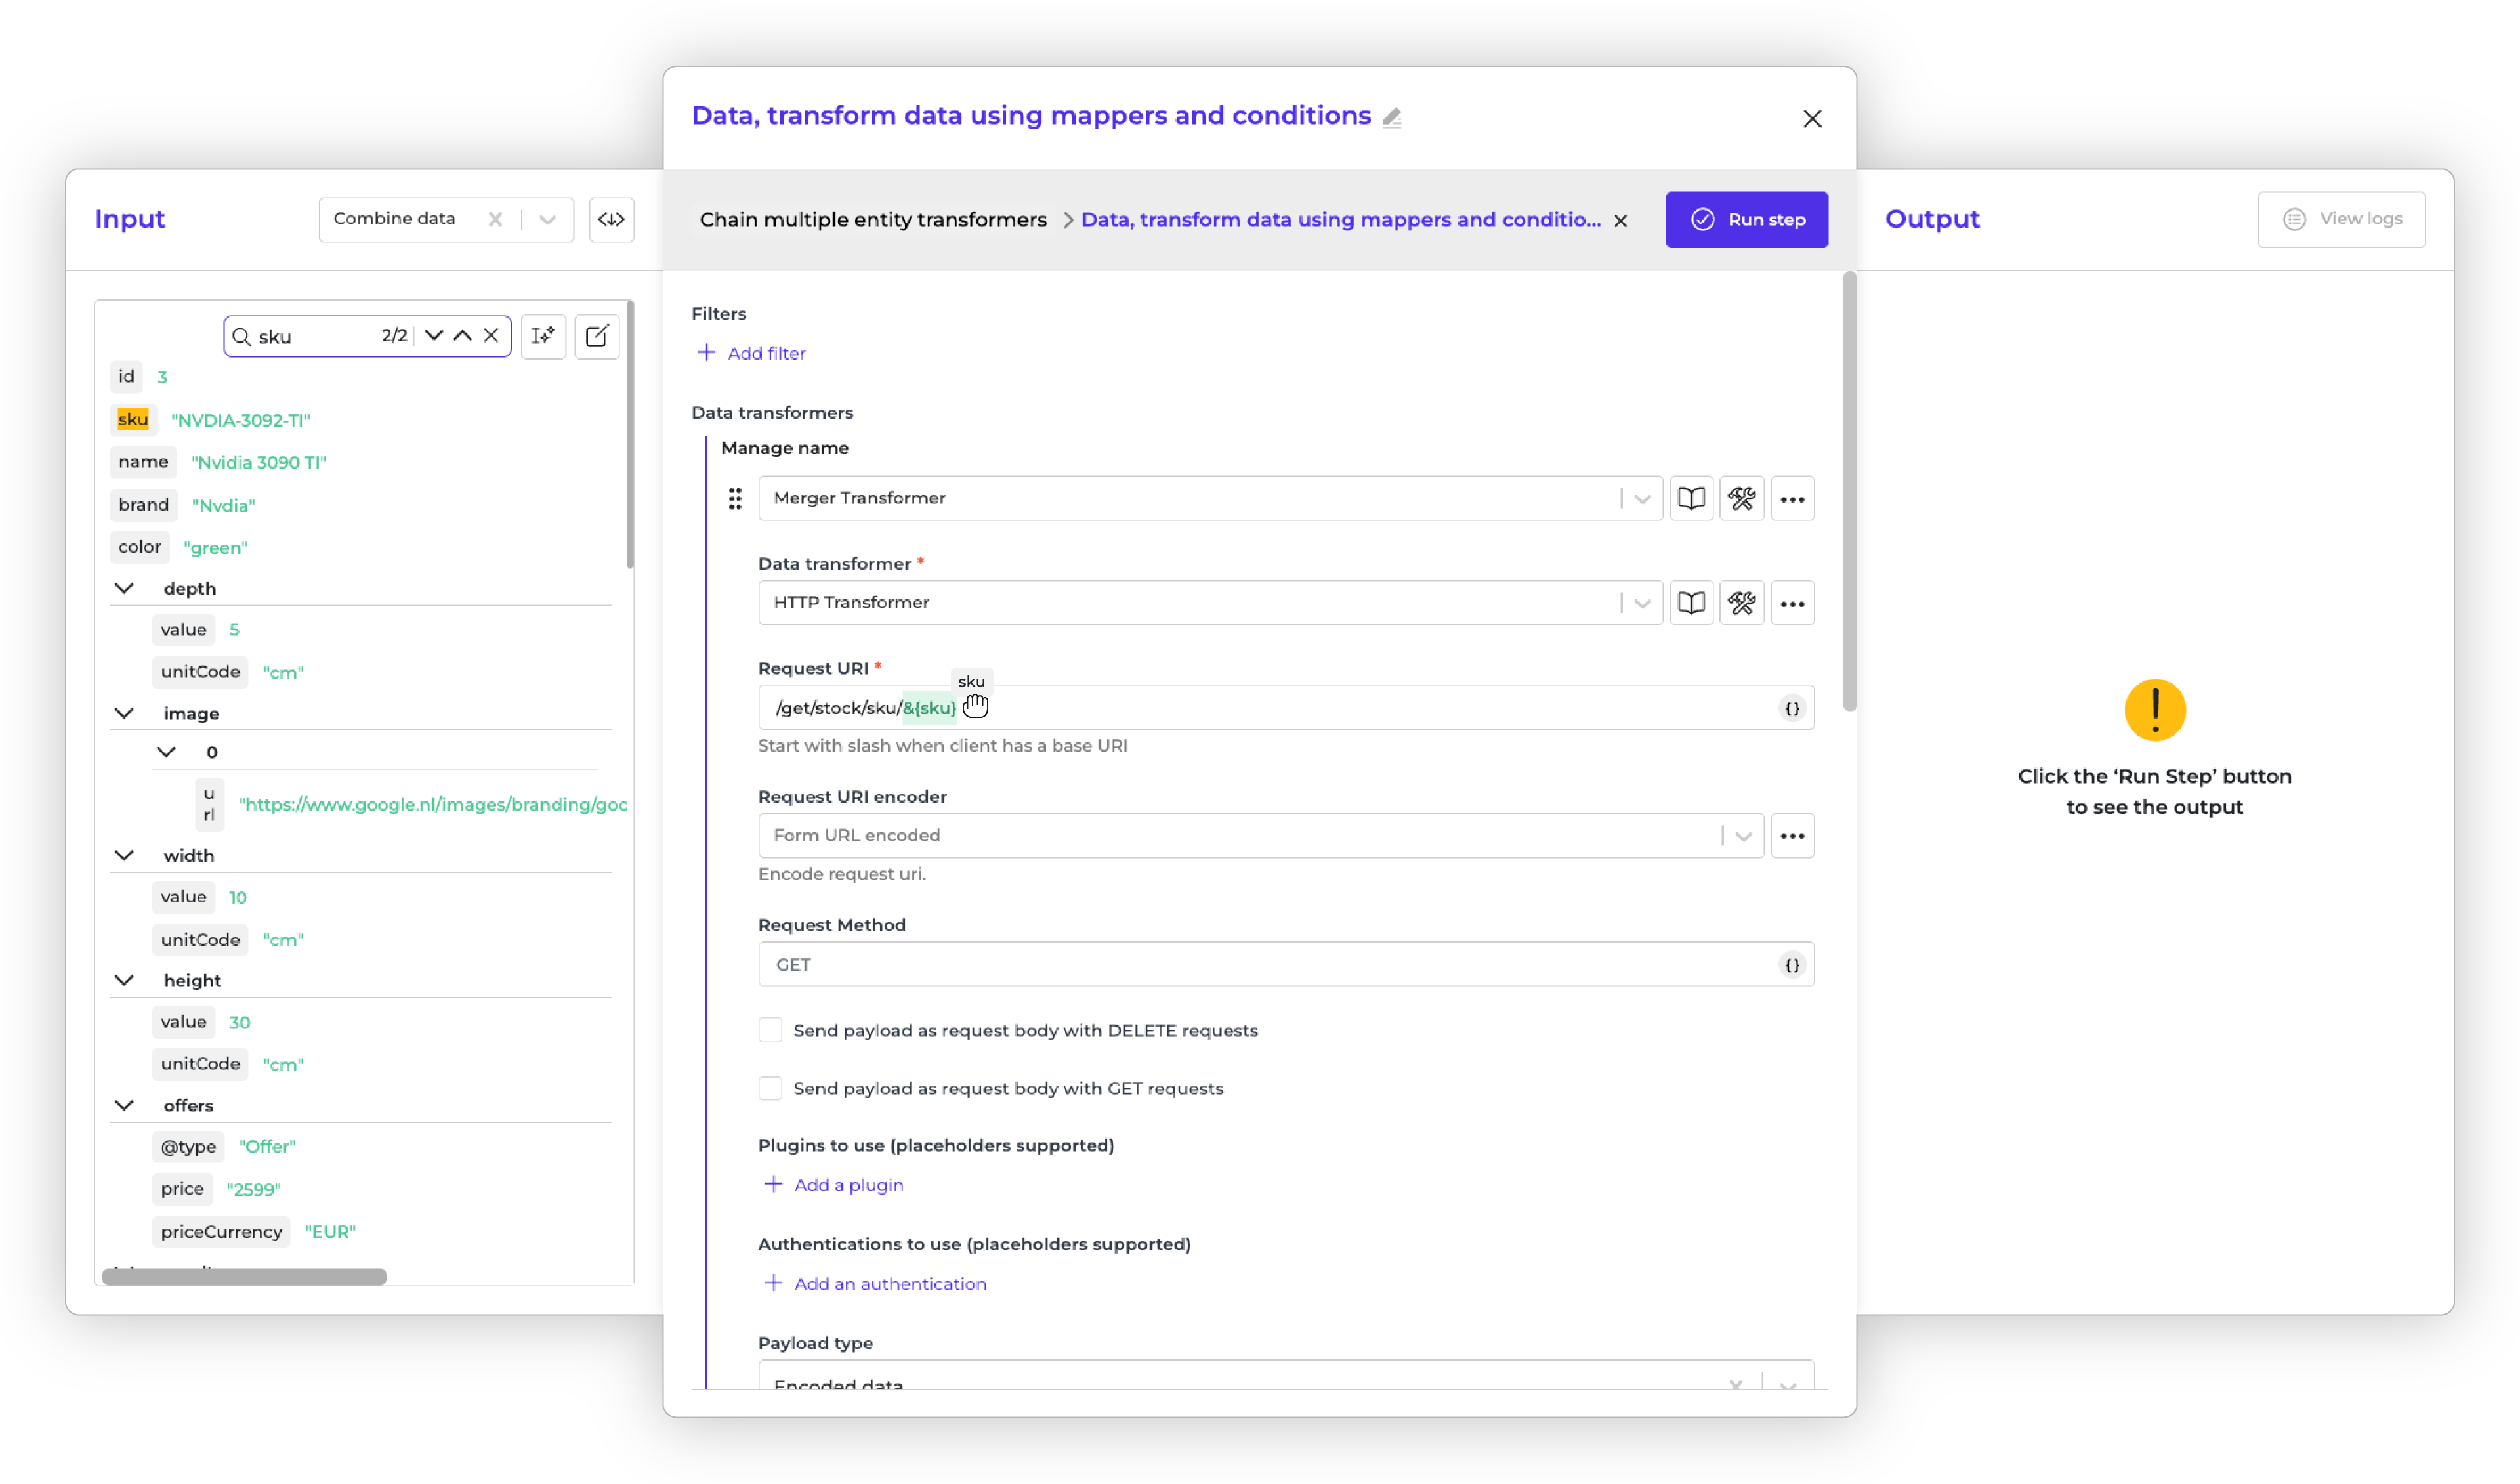Screen dimensions: 2520x1484
Task: Click the placeholder braces icon in Request URI
Action: pyautogui.click(x=1791, y=708)
